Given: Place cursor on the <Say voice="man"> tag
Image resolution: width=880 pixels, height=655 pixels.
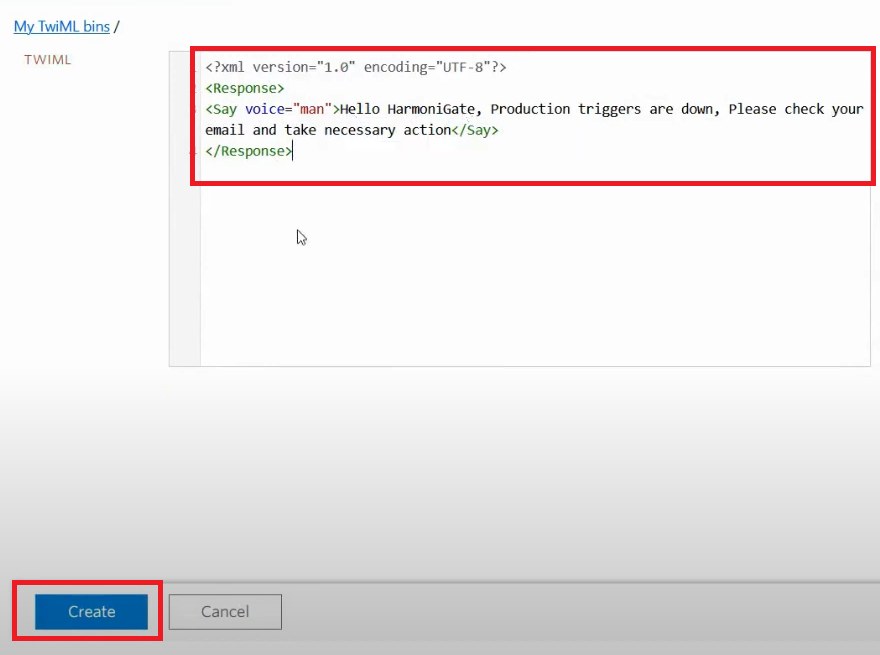Looking at the screenshot, I should (x=273, y=109).
